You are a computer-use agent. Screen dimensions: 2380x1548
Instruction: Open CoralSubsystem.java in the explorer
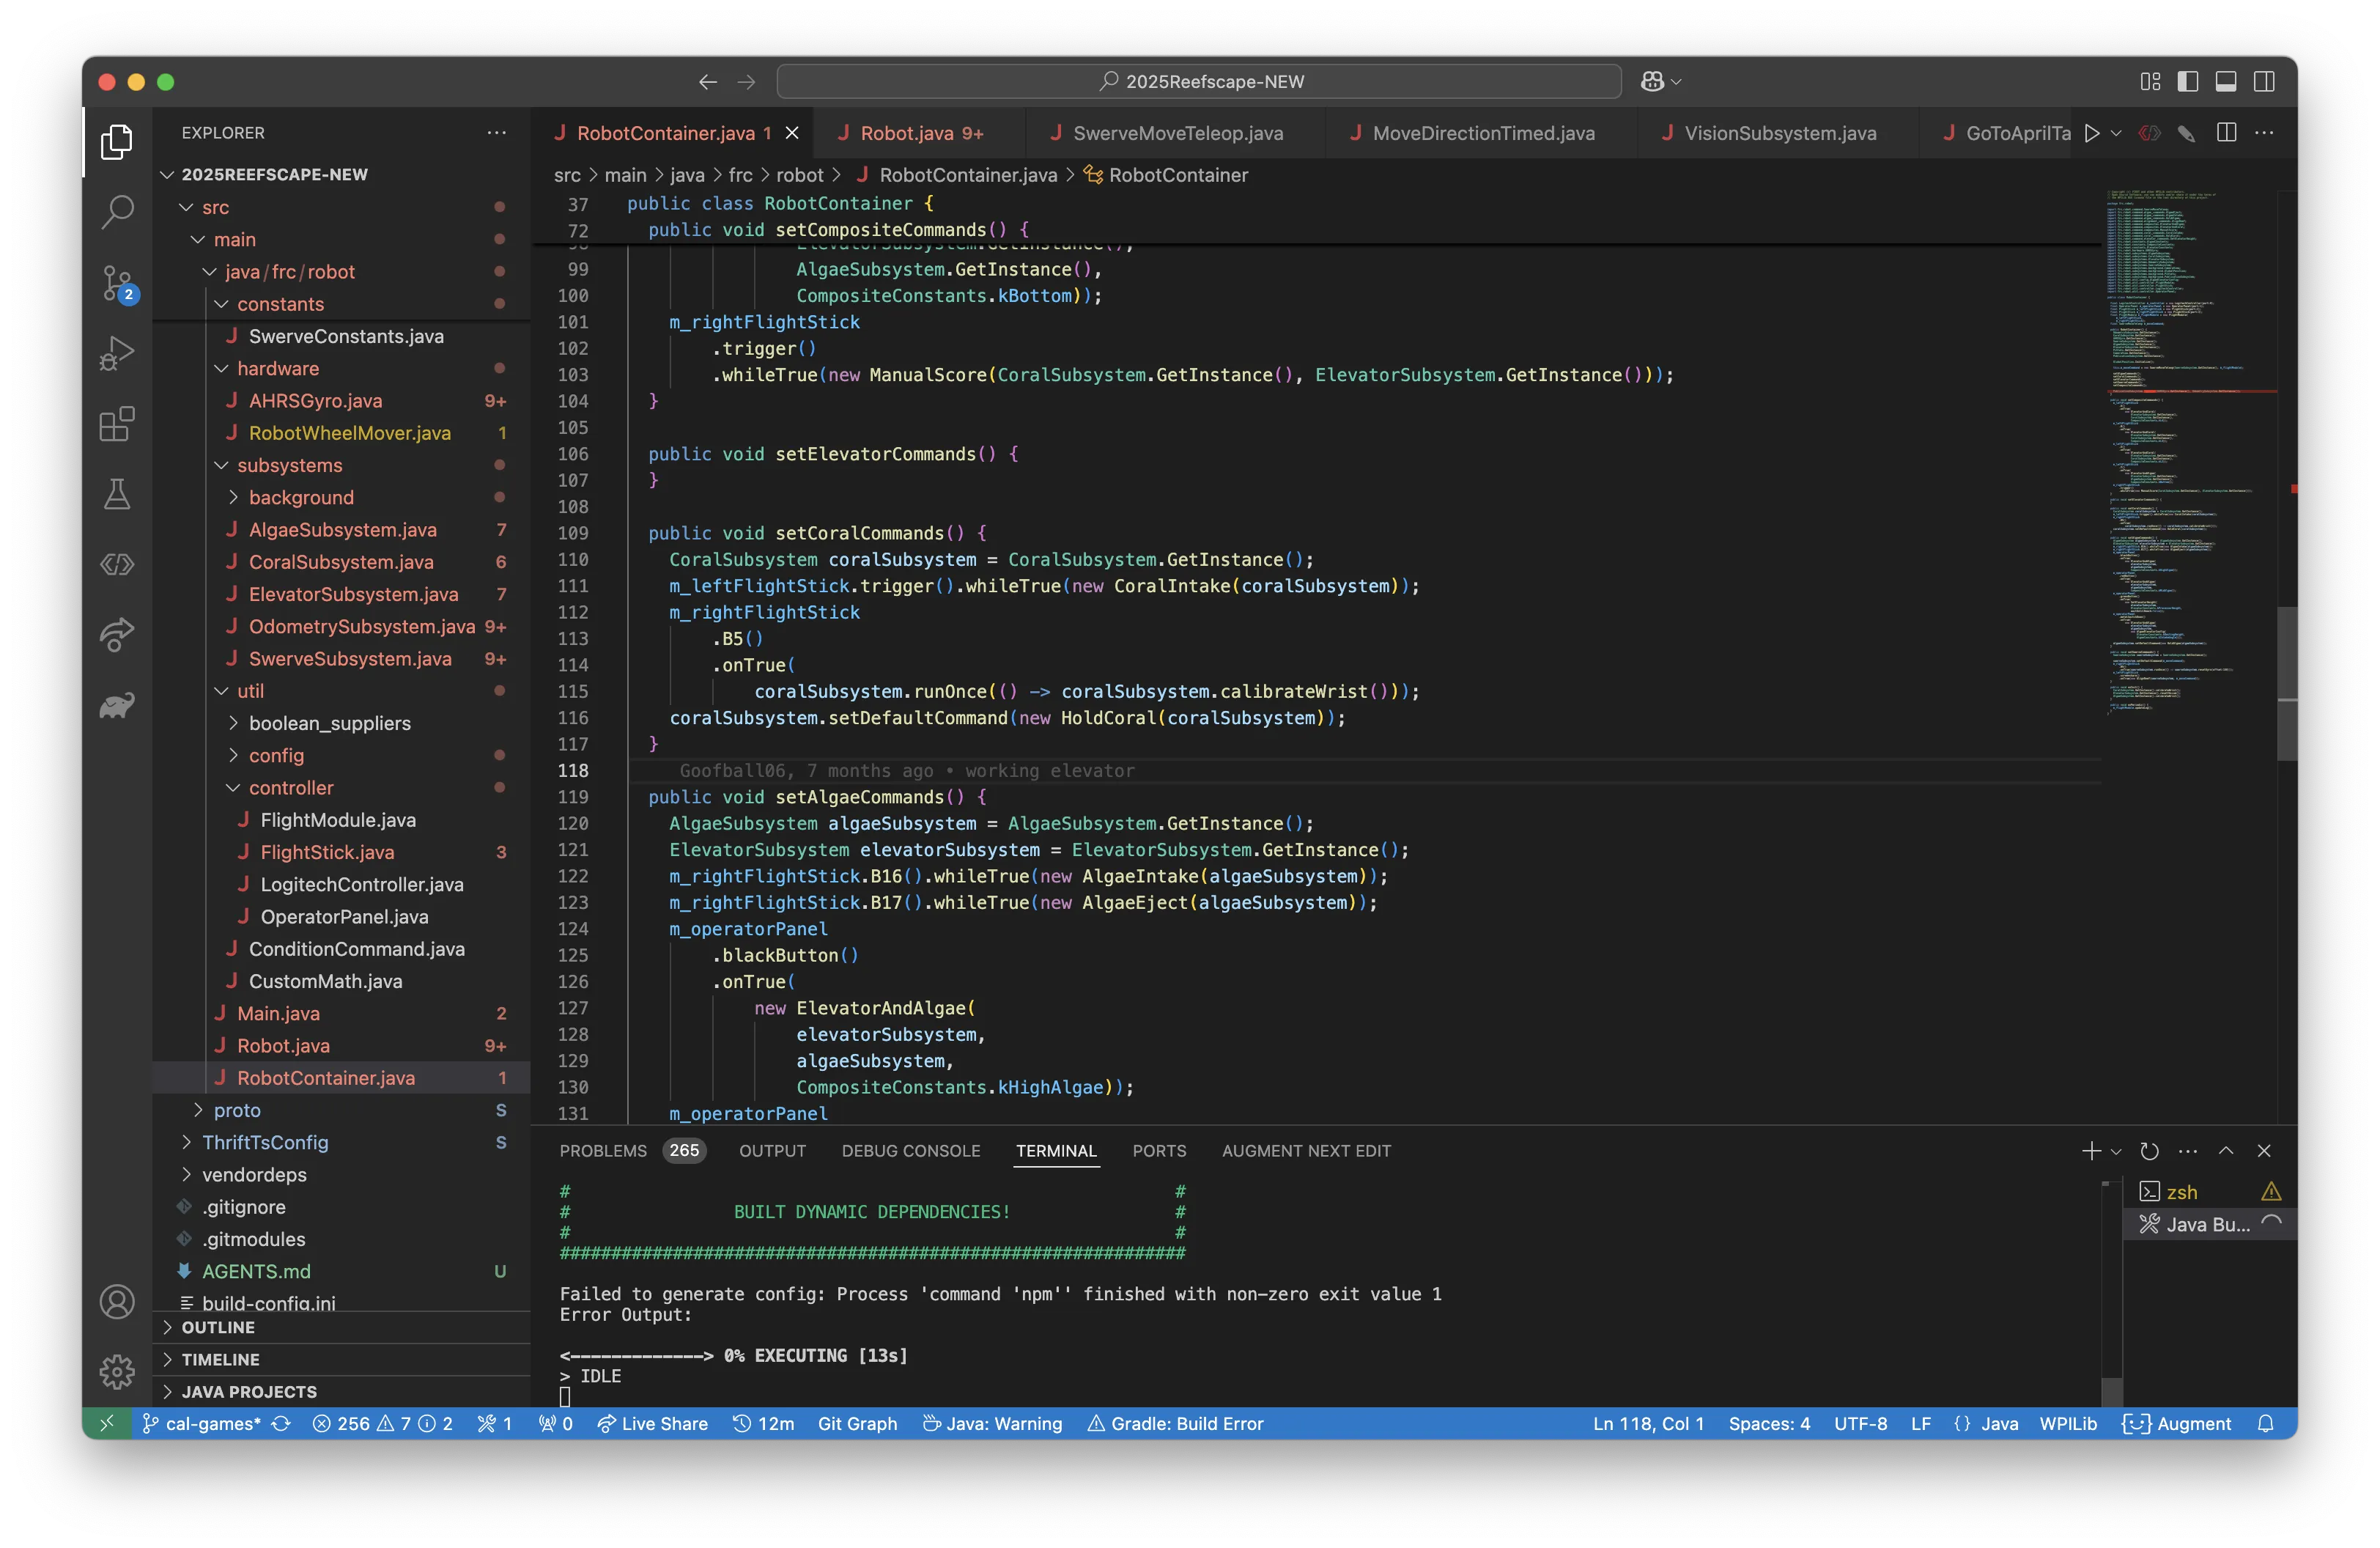tap(341, 562)
